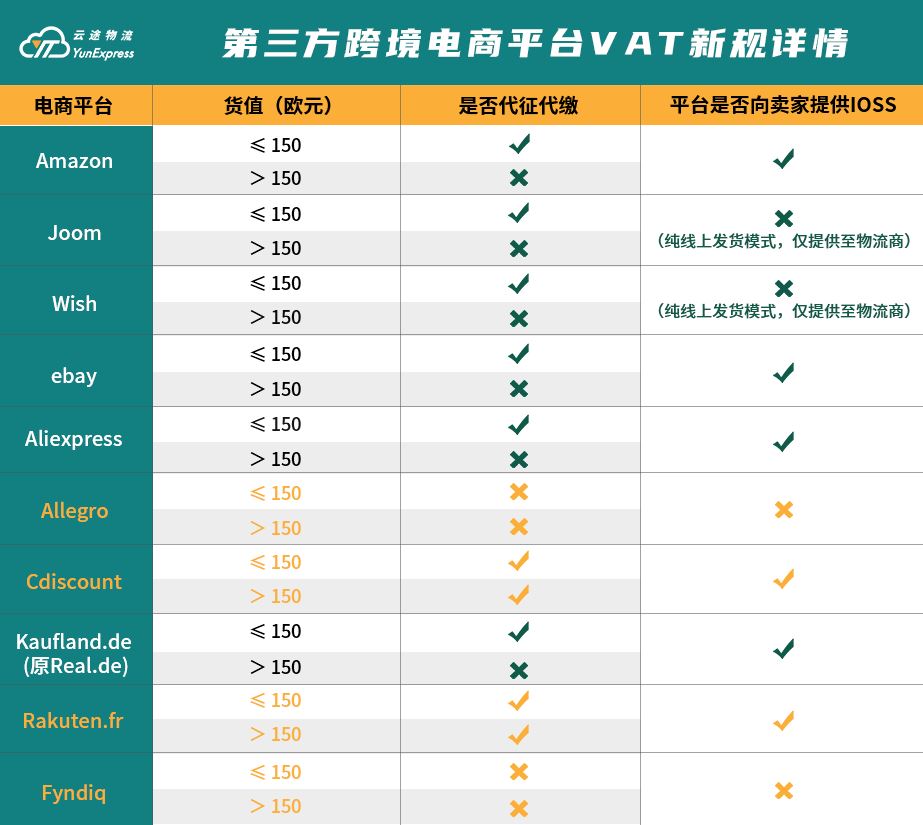923x825 pixels.
Task: Click Amazon's ≤150 checkmark under 是否代征代缴
Action: click(519, 144)
